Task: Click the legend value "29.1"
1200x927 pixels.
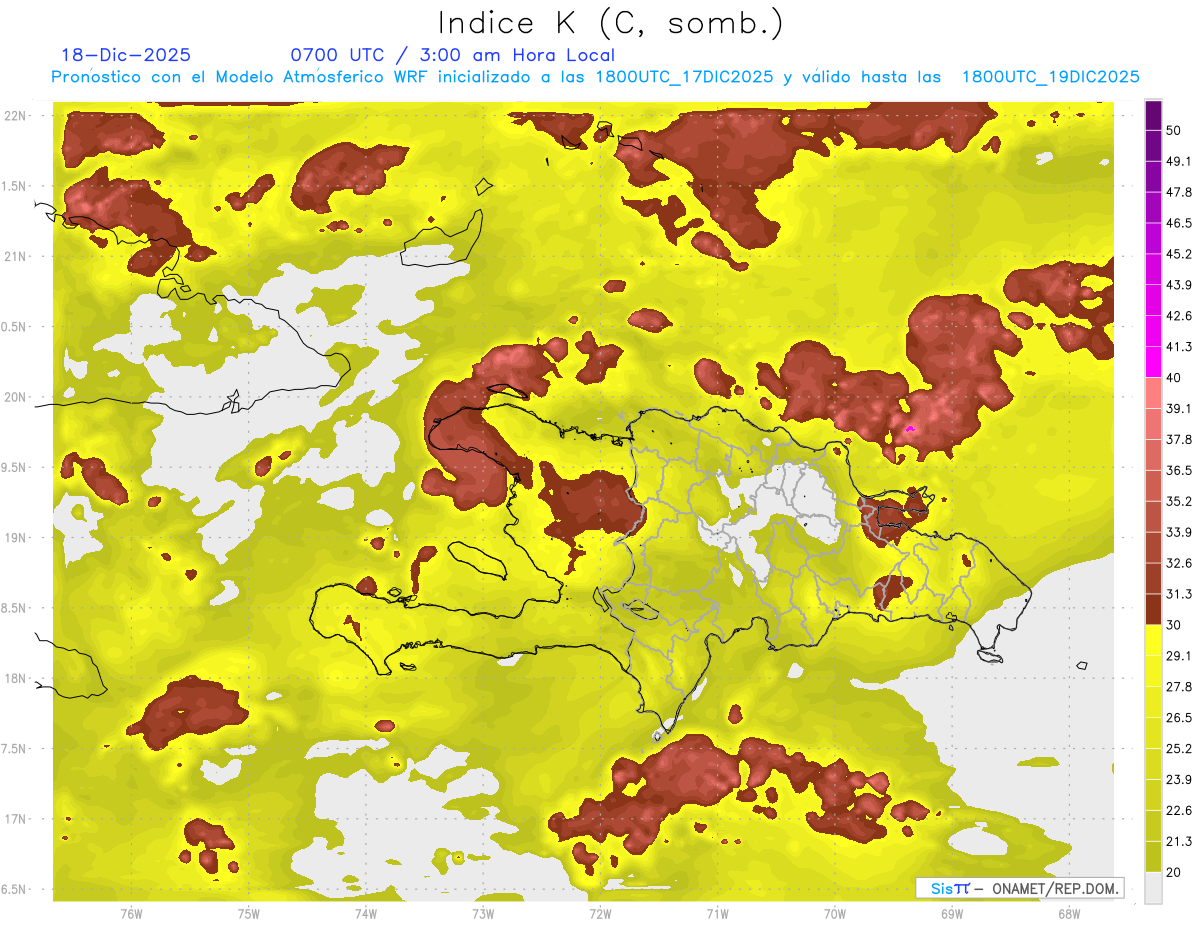Action: [1179, 656]
